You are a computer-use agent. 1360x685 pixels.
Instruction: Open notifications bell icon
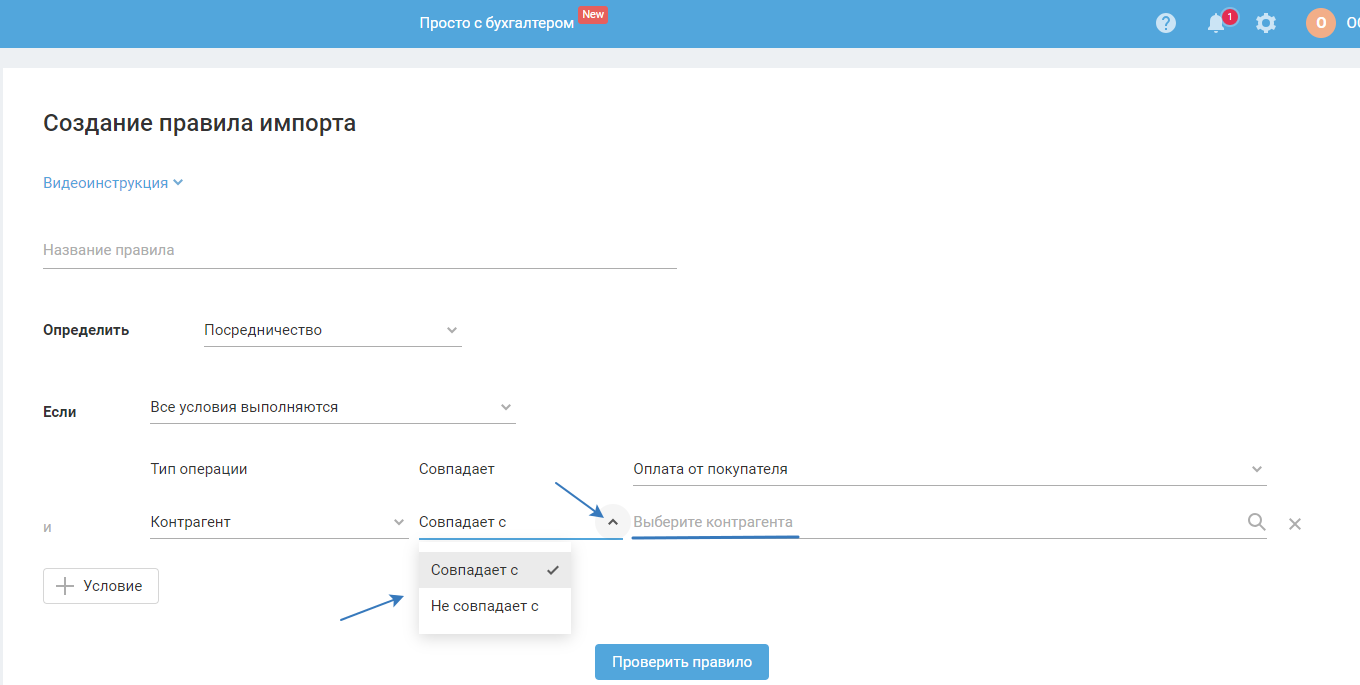click(x=1216, y=23)
